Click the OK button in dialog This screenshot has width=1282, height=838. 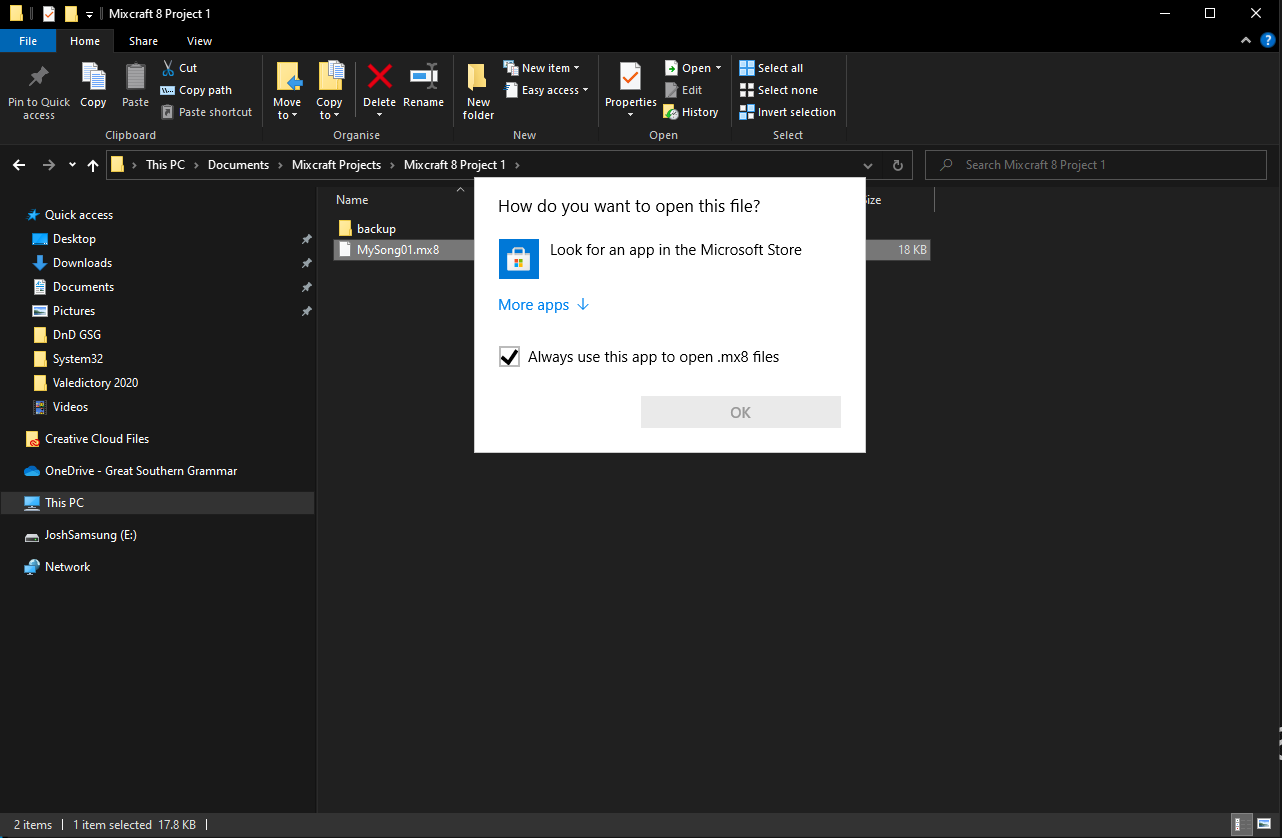(x=741, y=412)
